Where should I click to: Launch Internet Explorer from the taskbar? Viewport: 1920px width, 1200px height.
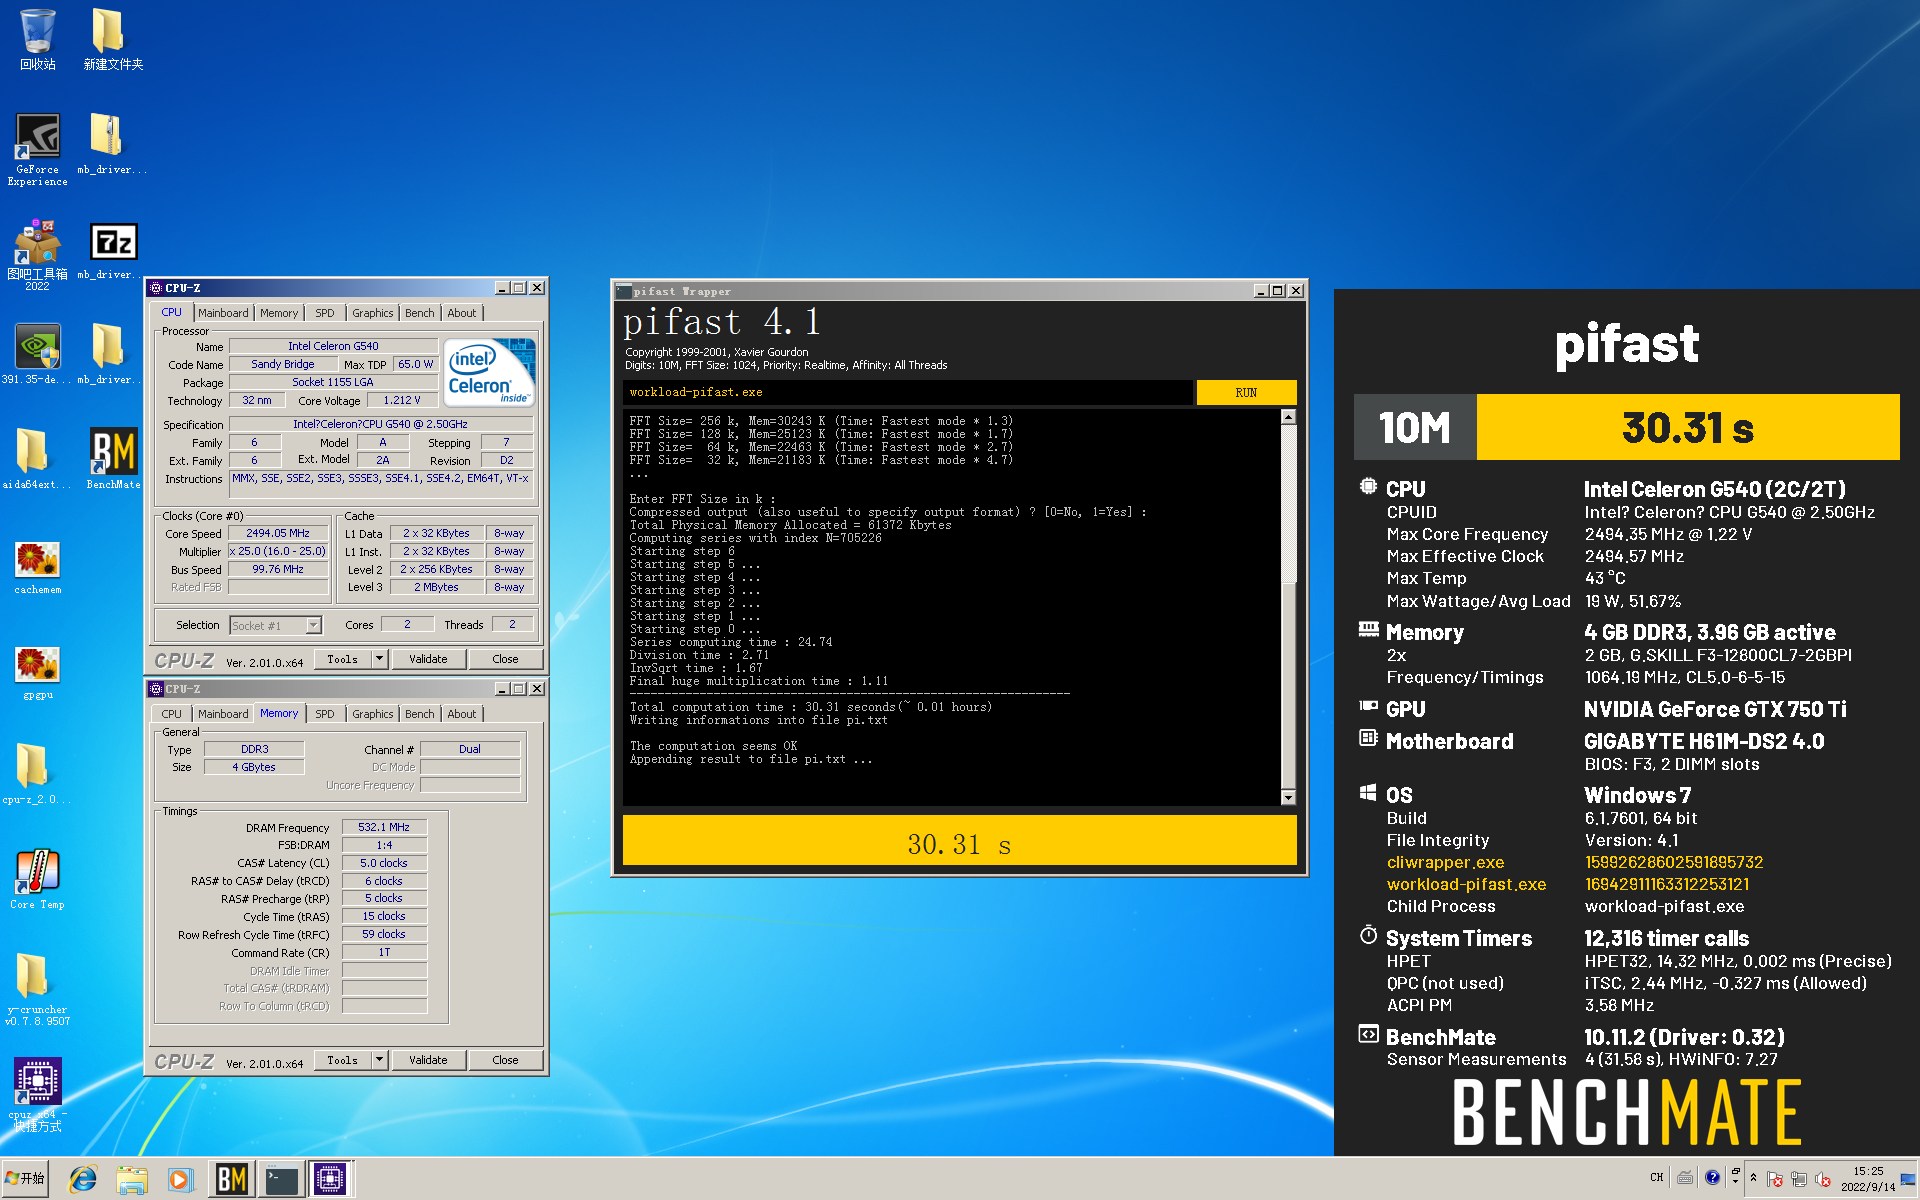pyautogui.click(x=83, y=1180)
